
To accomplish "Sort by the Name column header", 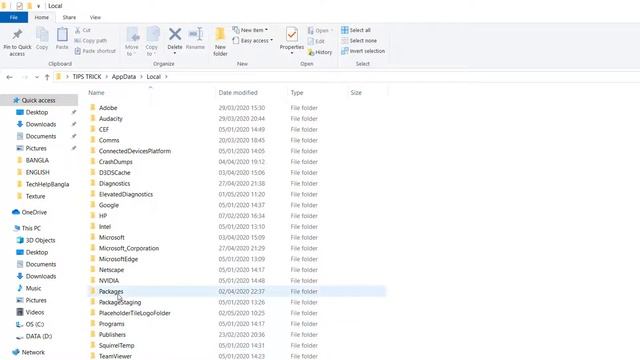I will coord(96,93).
